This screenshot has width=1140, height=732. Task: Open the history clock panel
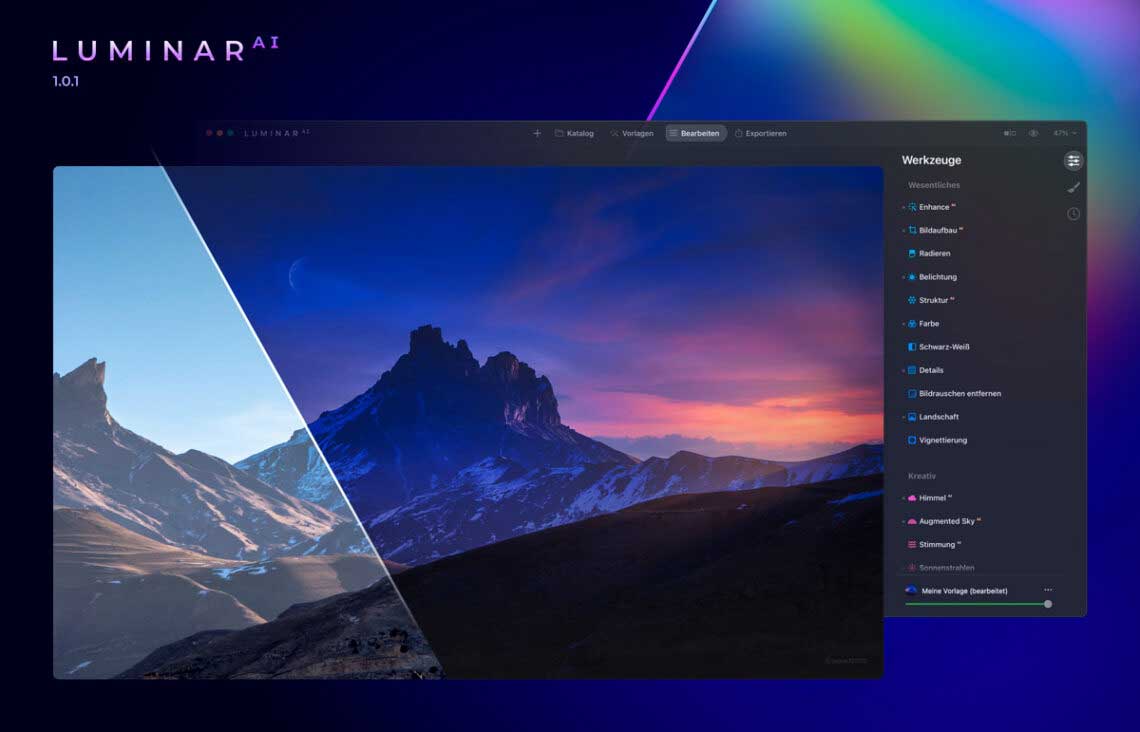point(1073,214)
